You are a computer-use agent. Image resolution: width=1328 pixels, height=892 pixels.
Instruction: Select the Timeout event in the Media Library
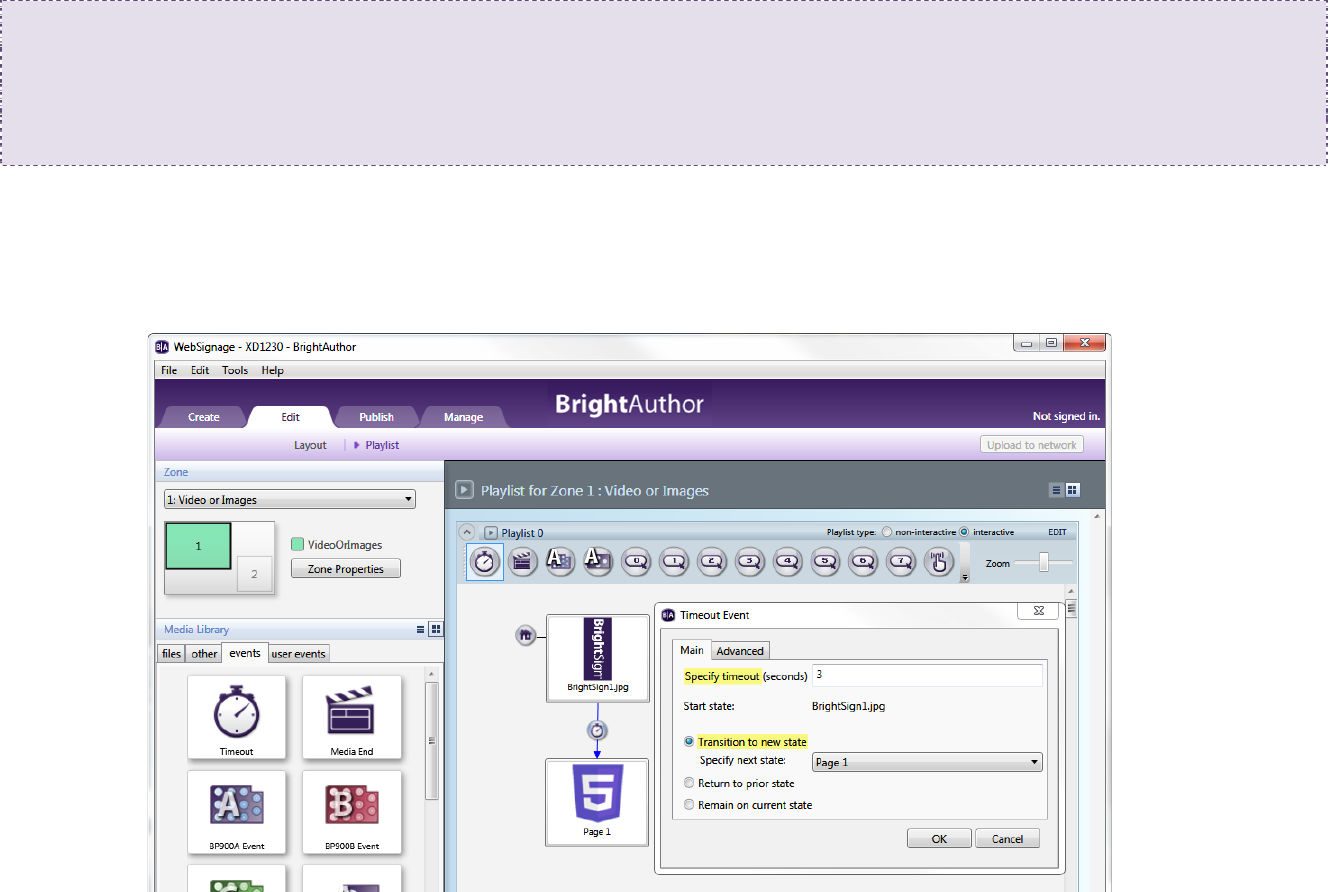tap(237, 718)
